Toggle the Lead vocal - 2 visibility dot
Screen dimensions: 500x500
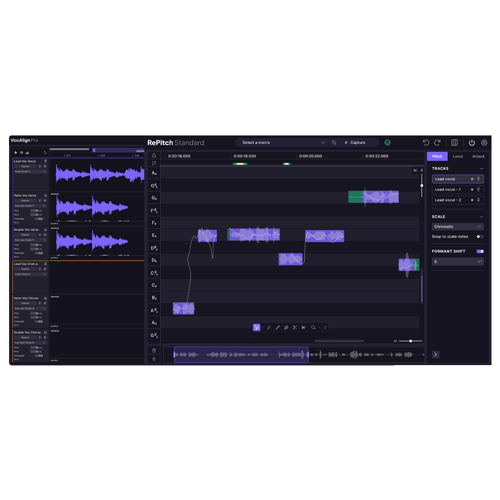click(x=472, y=200)
